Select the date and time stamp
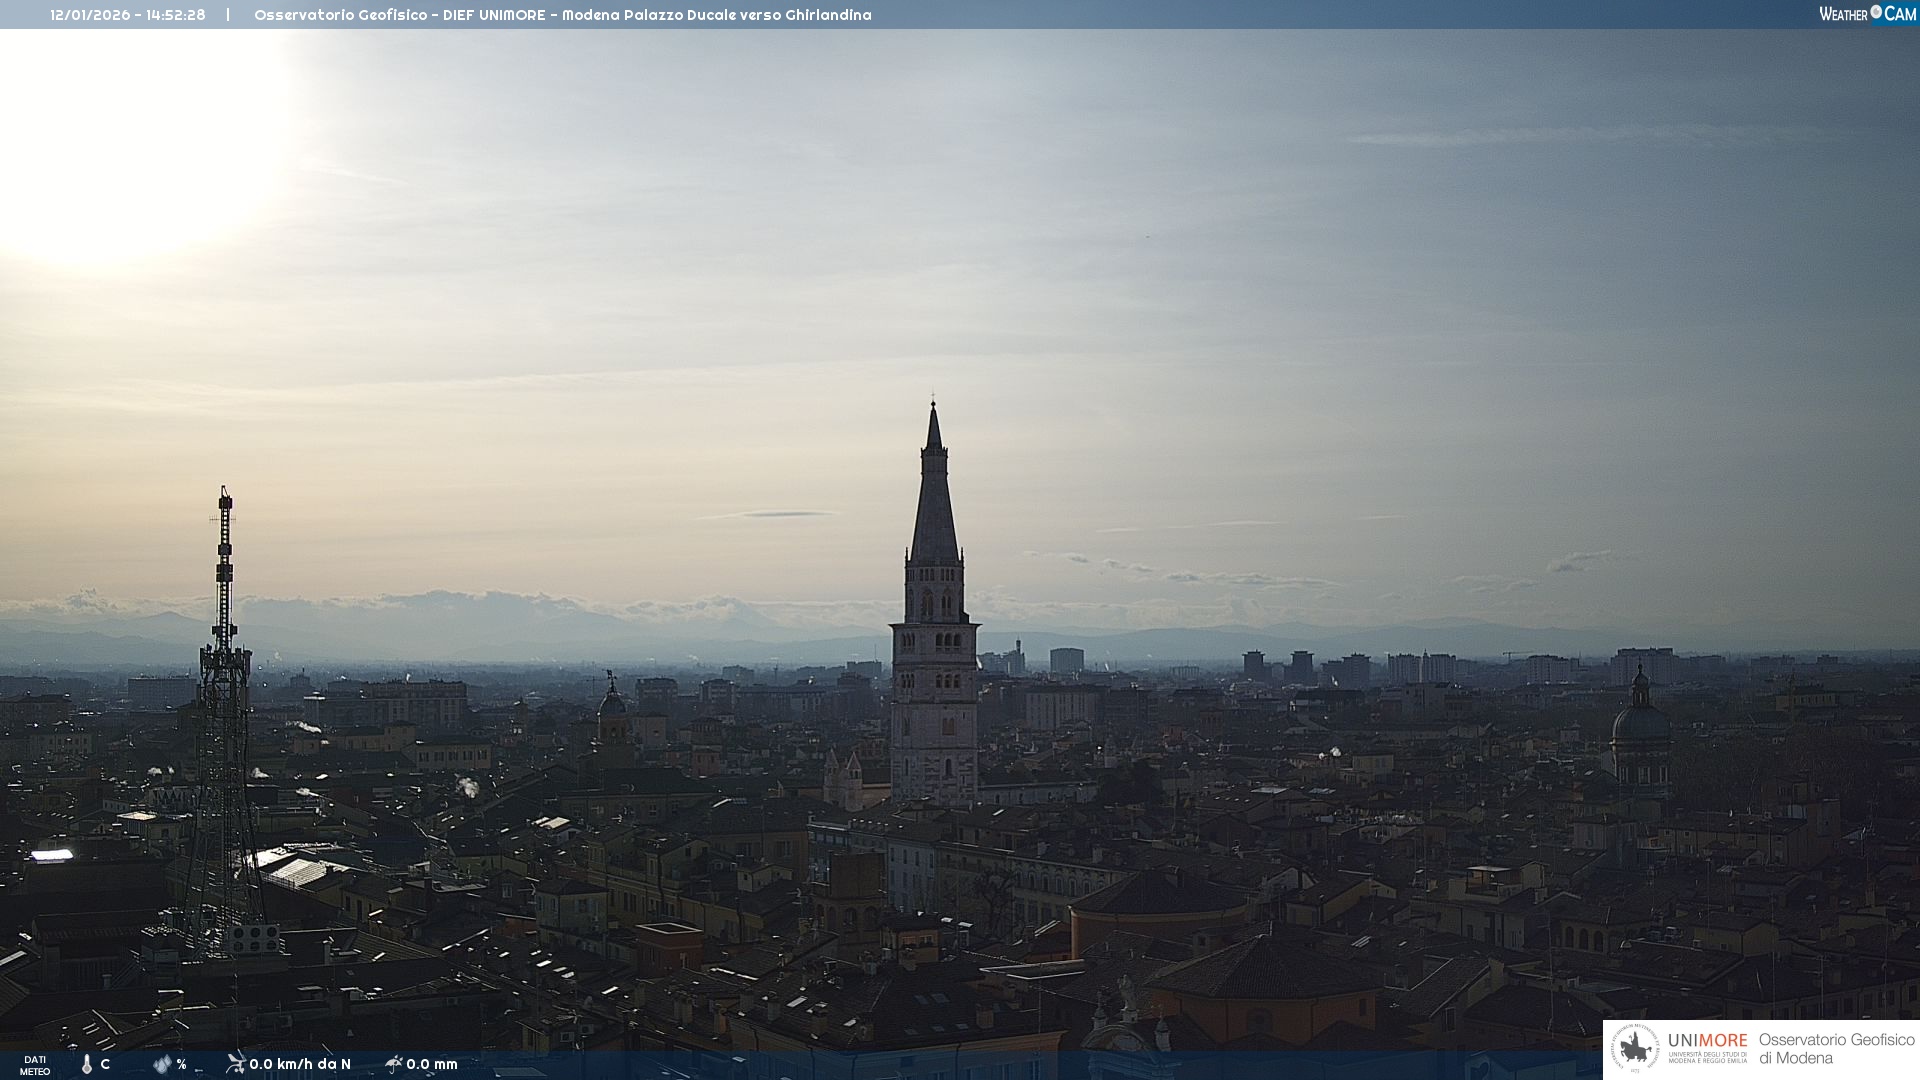Viewport: 1920px width, 1080px height. 128,15
